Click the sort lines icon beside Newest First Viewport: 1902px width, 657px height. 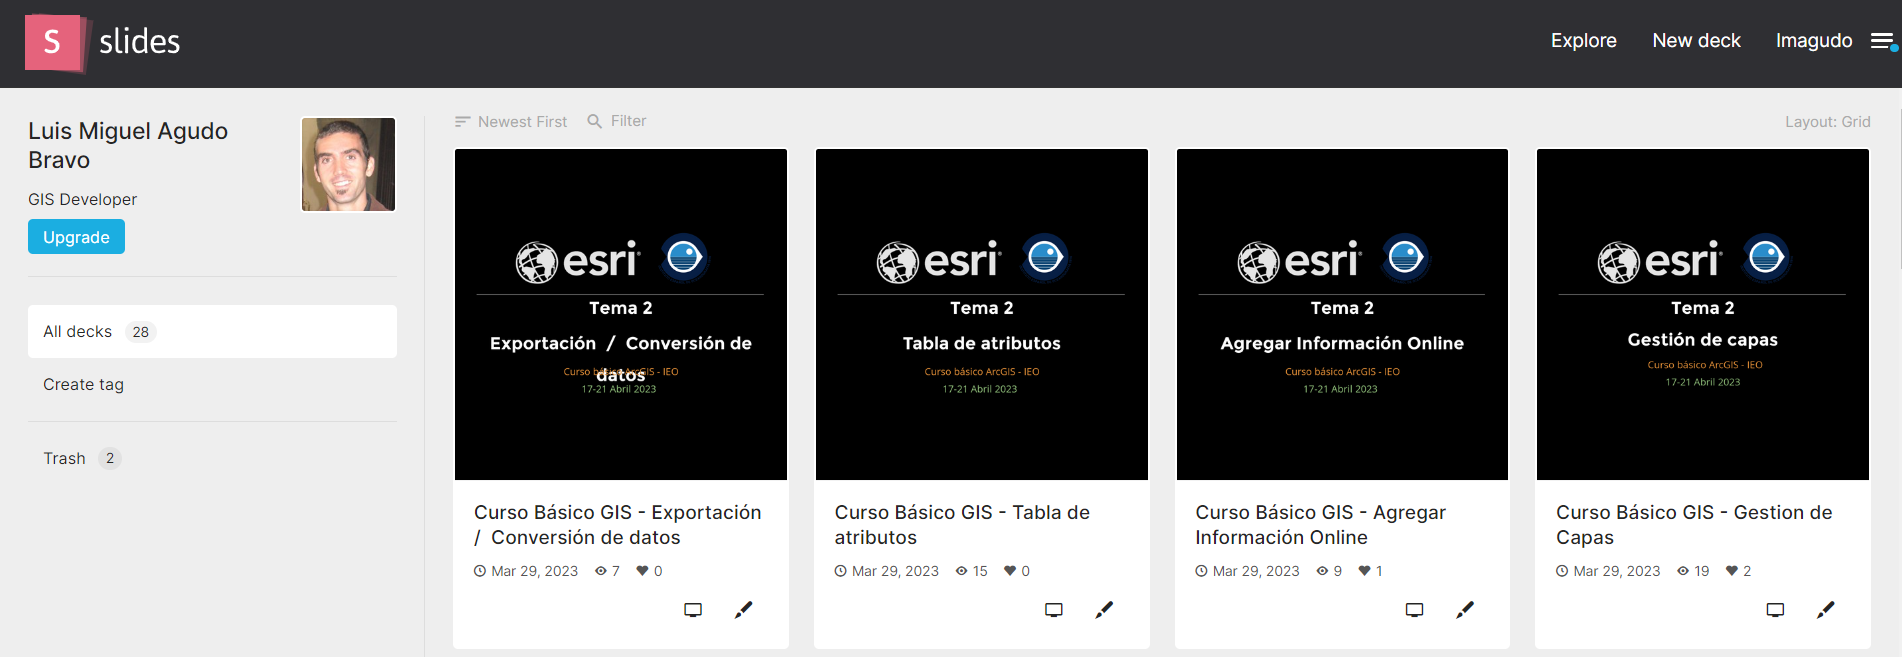point(462,122)
